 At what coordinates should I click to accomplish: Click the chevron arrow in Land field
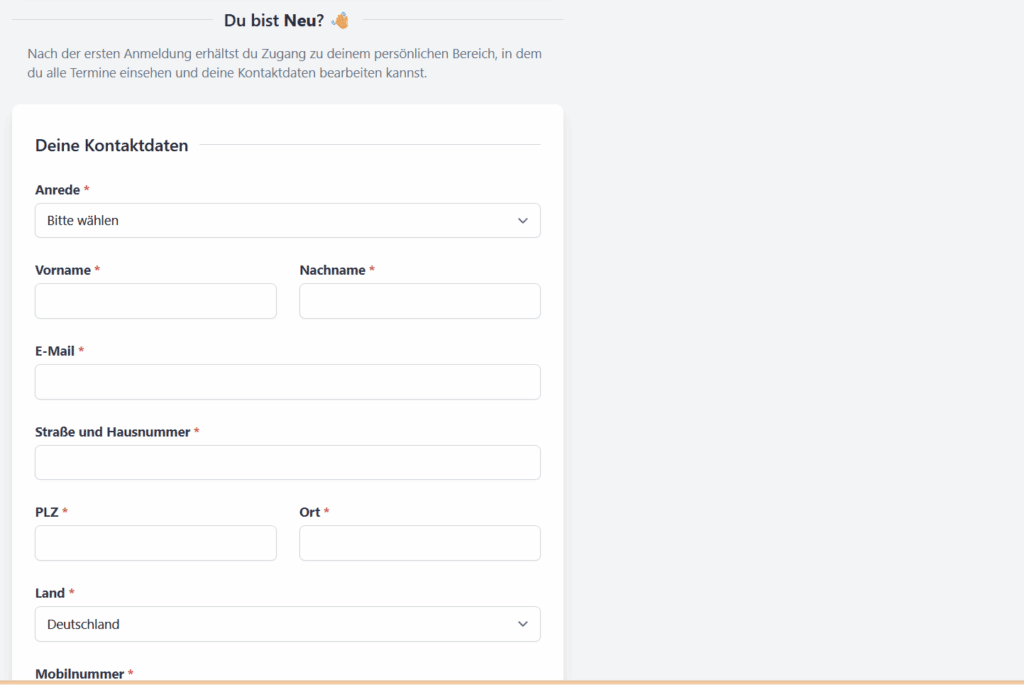pos(522,624)
